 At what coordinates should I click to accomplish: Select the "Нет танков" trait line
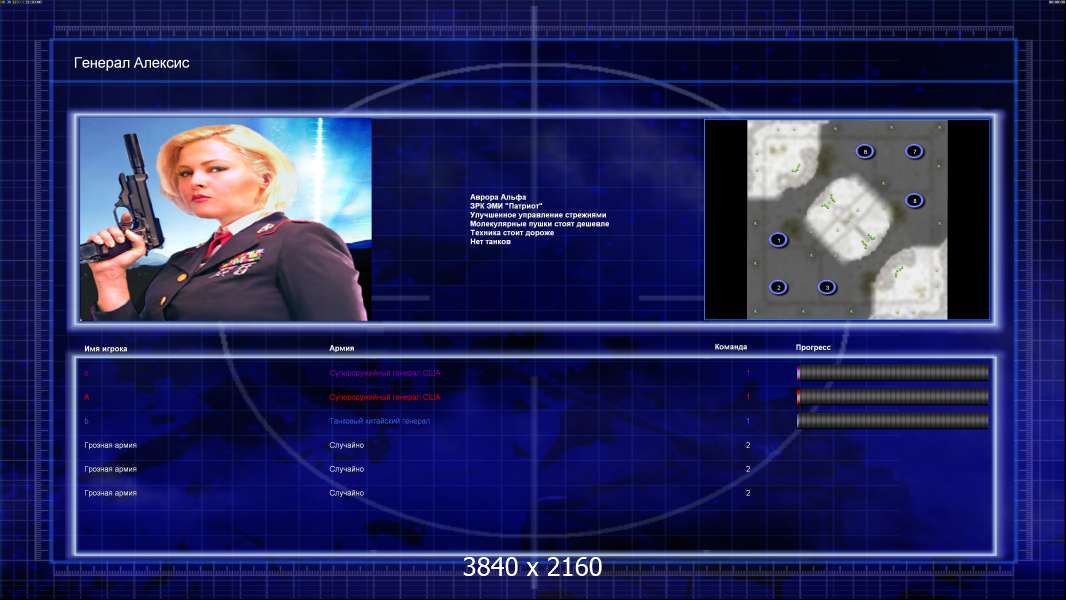490,241
